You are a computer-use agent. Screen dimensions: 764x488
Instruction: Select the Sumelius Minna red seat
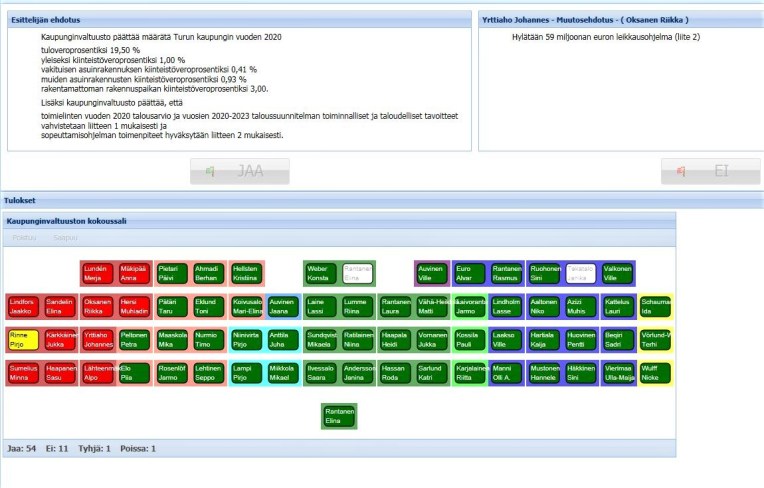[22, 374]
